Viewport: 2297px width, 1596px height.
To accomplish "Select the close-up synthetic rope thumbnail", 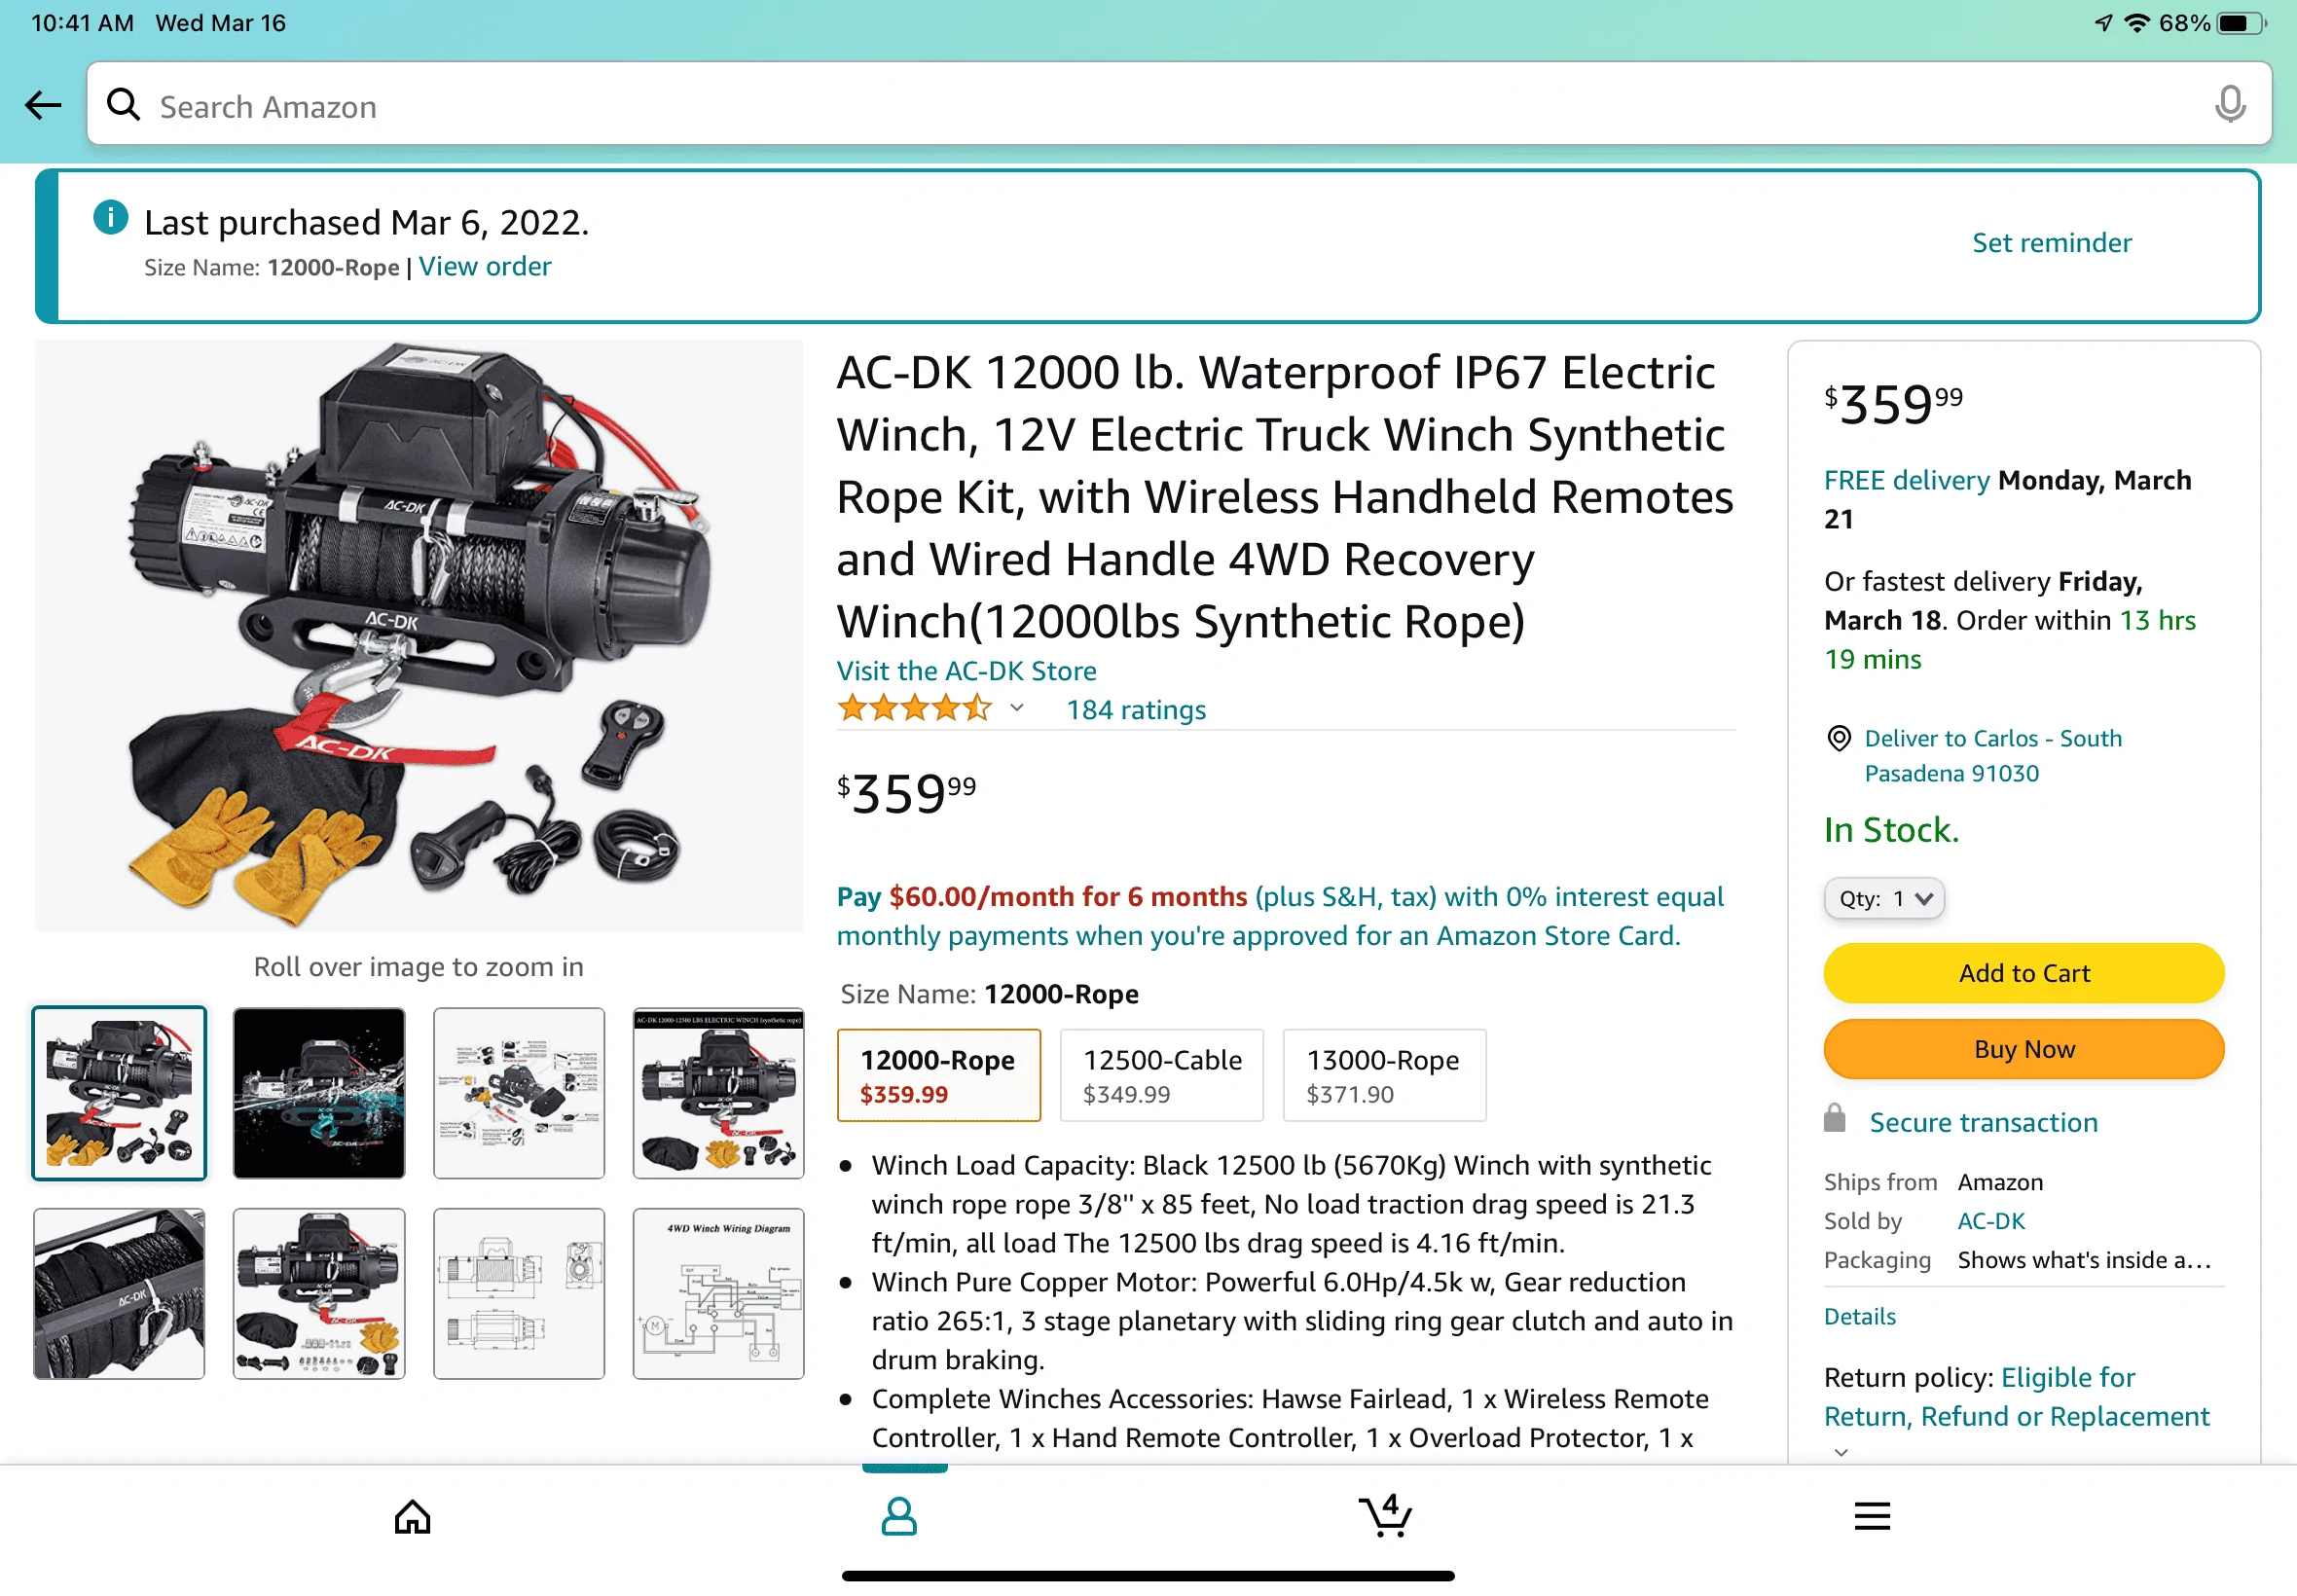I will click(x=119, y=1293).
